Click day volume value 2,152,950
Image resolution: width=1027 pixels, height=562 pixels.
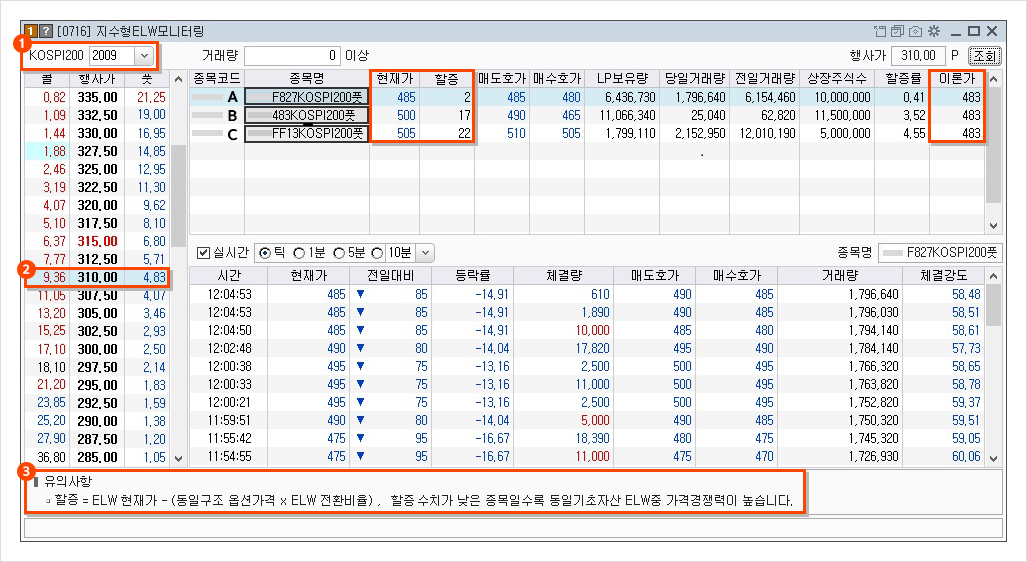(x=700, y=134)
